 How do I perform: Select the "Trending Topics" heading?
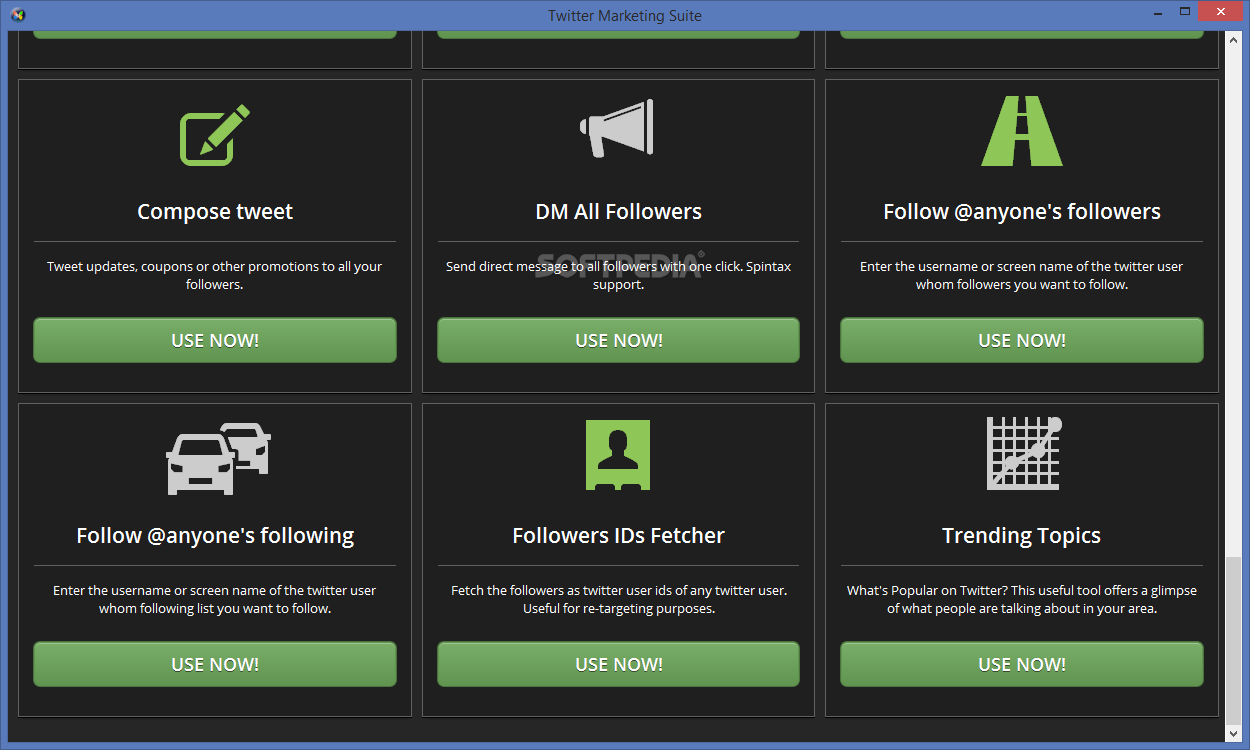pos(1022,536)
